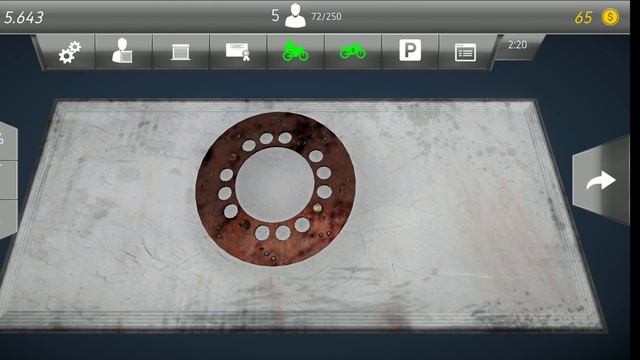Click the 65 coins amount
This screenshot has height=360, width=640.
coord(583,18)
